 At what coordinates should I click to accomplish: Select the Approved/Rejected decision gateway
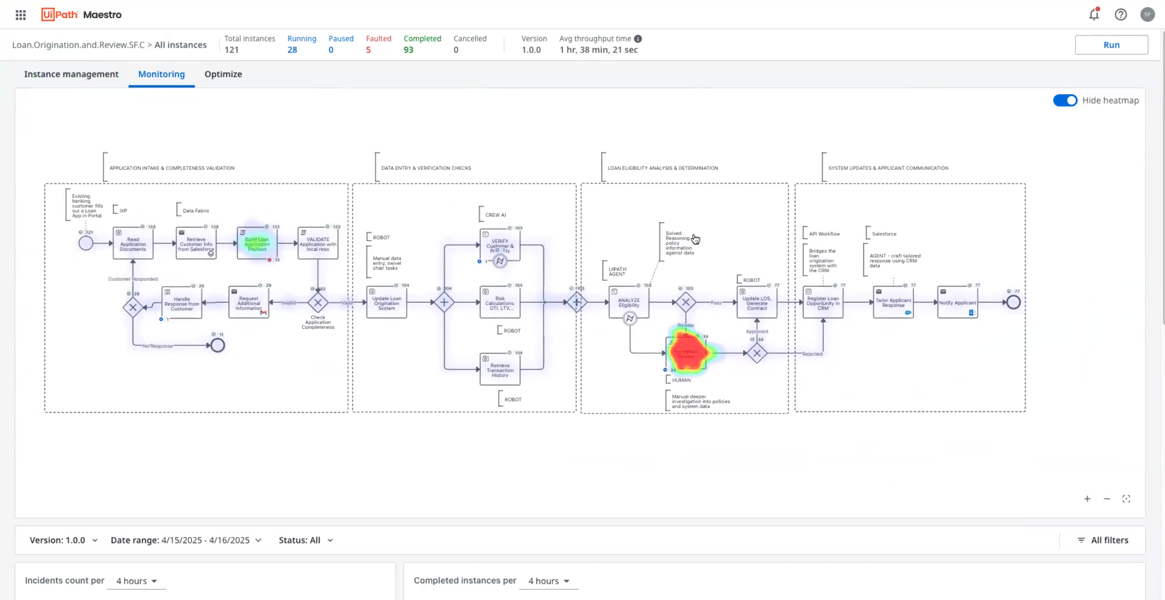pyautogui.click(x=756, y=353)
